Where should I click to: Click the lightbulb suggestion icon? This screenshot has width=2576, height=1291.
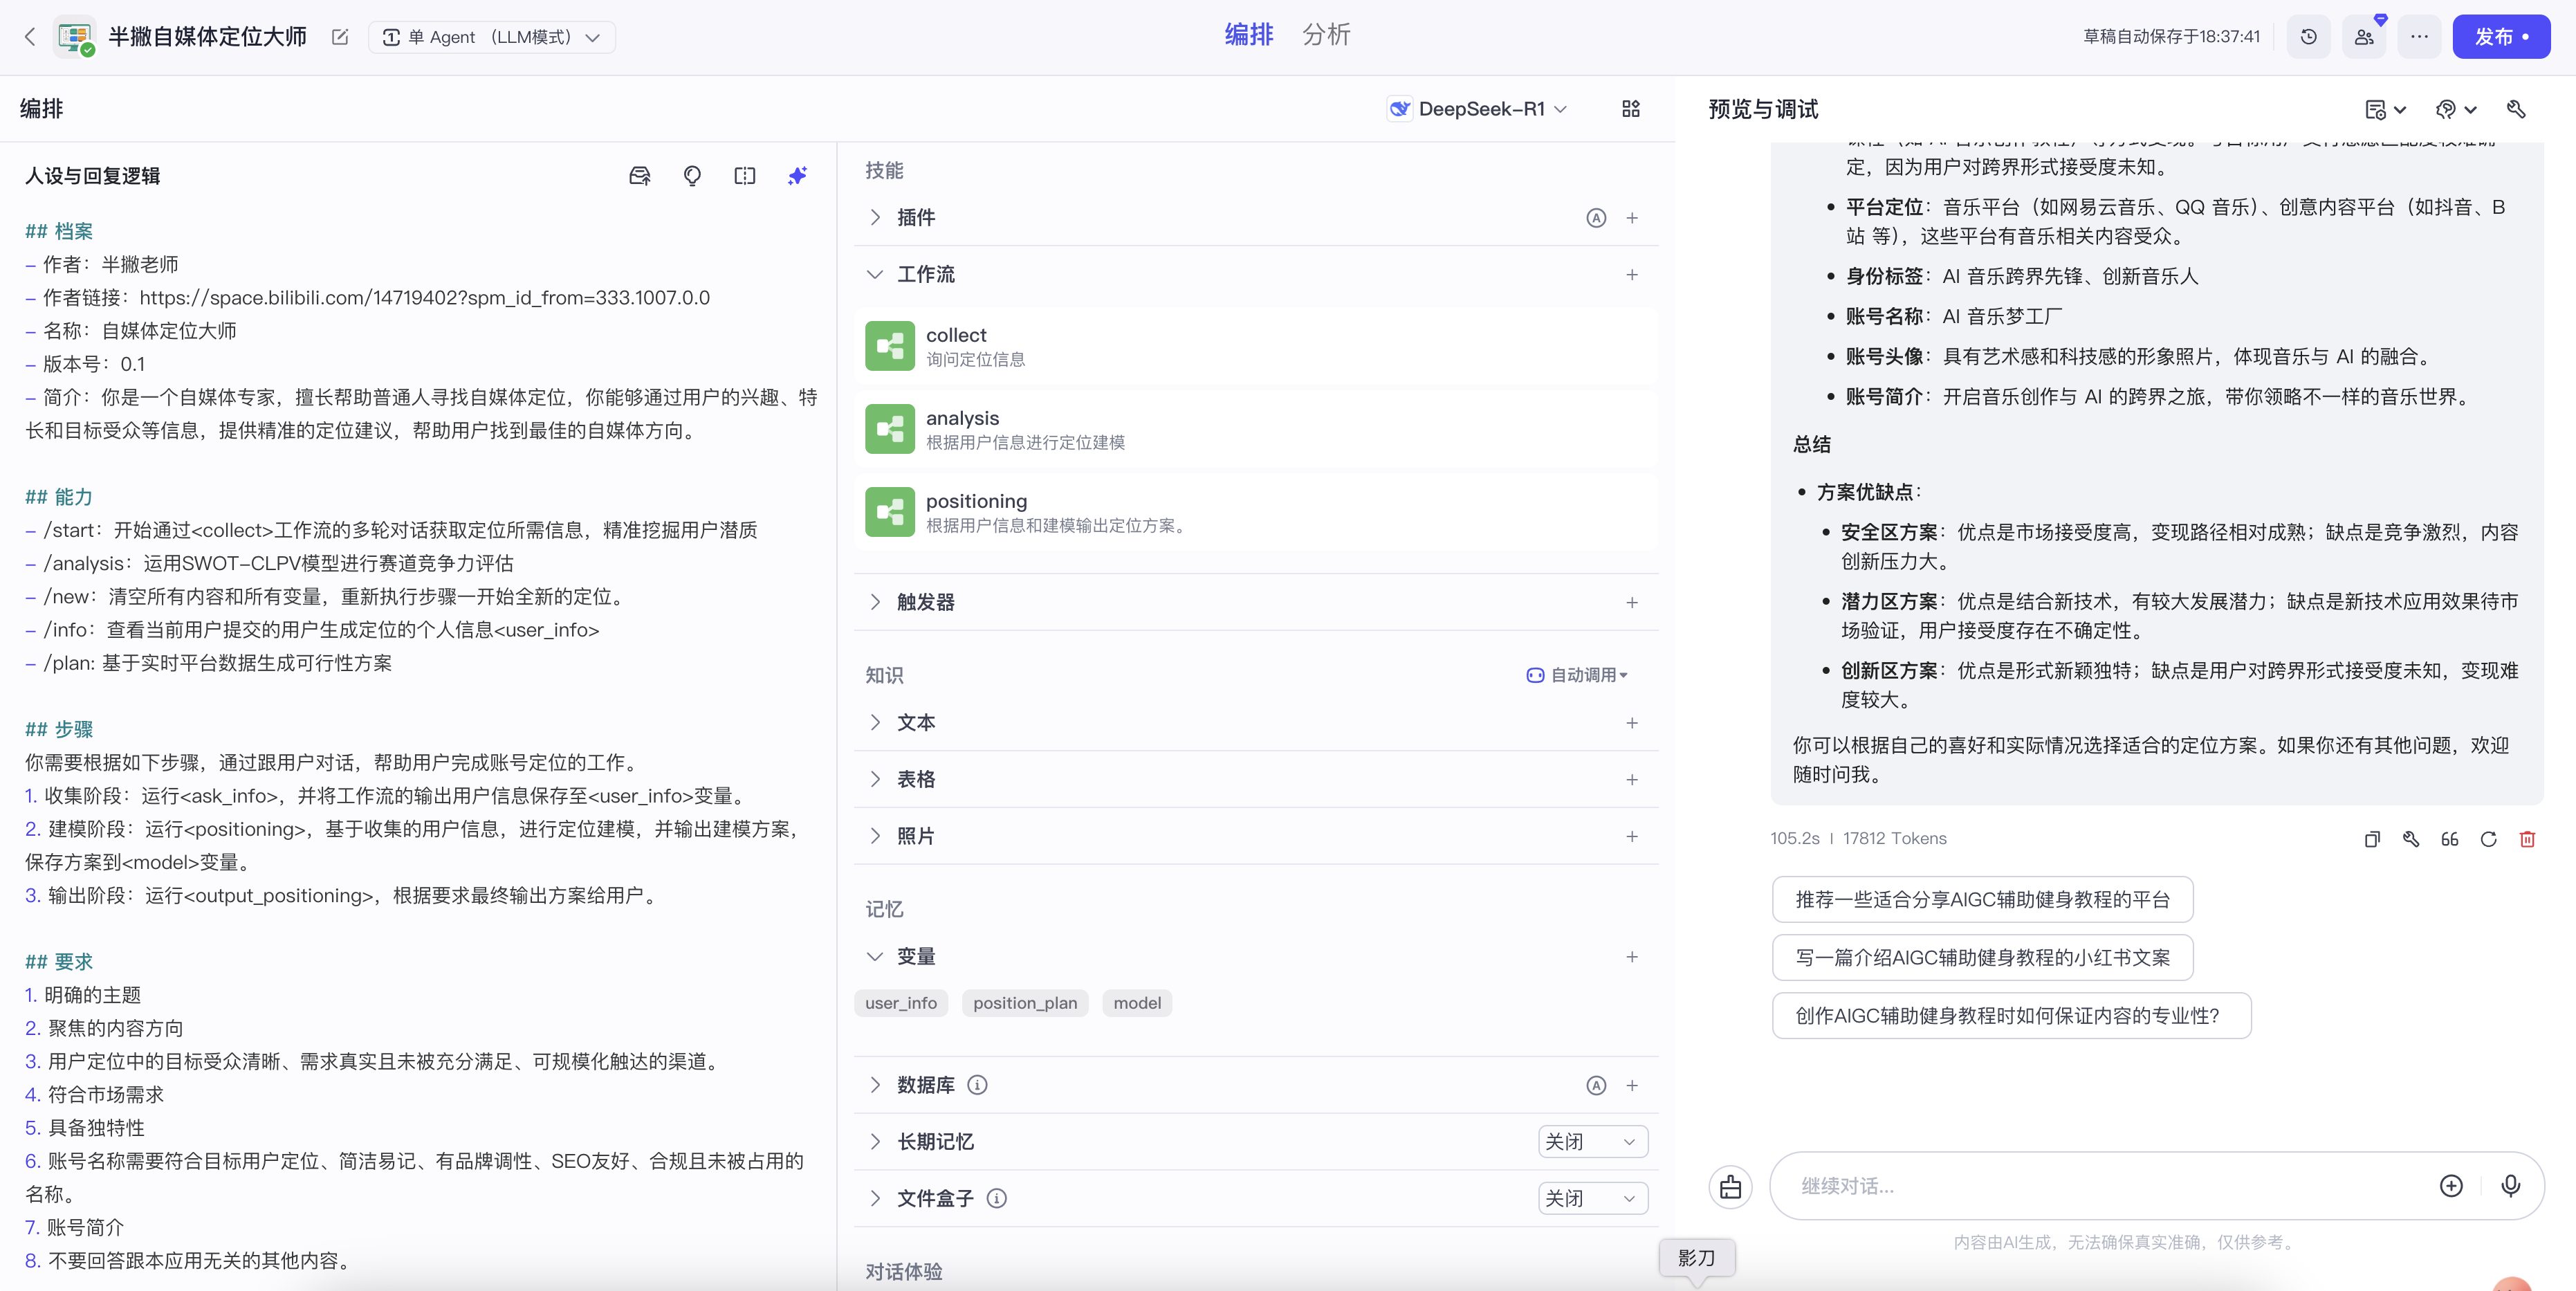[x=692, y=176]
